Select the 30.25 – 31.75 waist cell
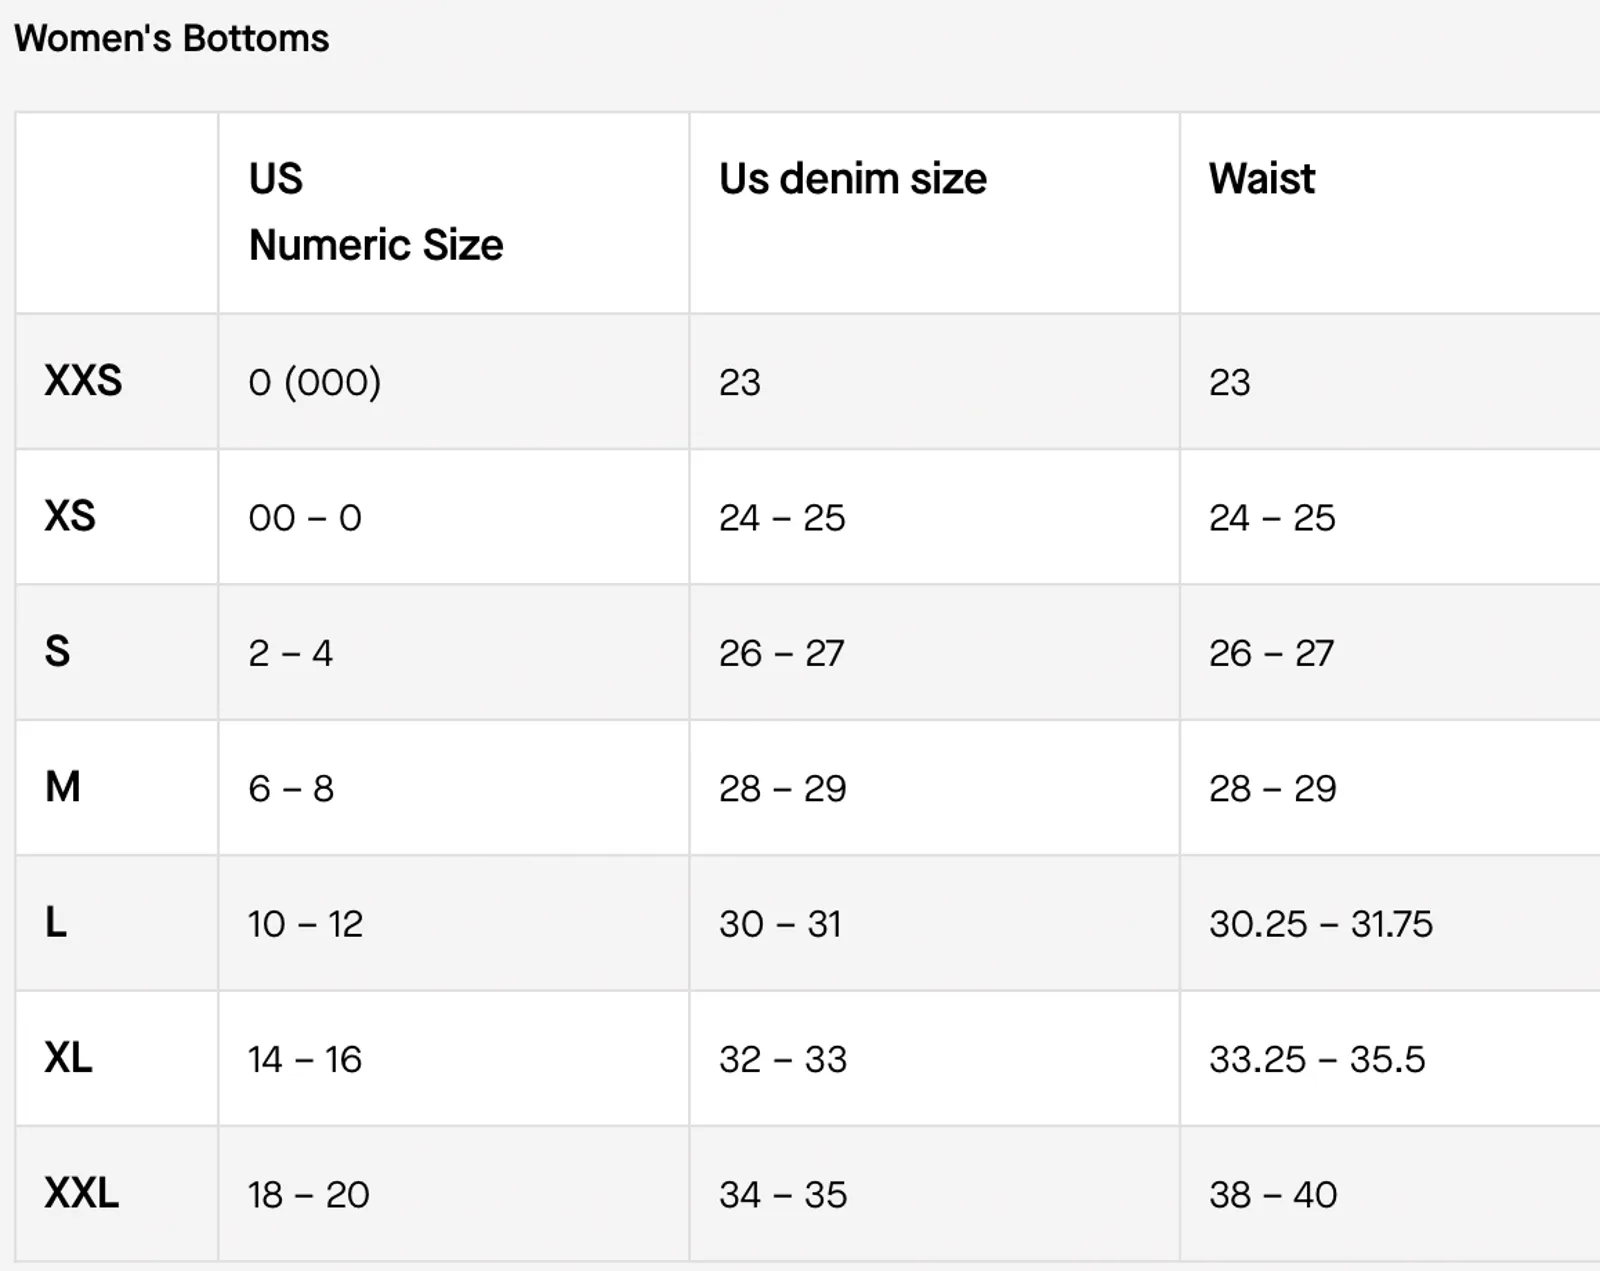 tap(1321, 923)
